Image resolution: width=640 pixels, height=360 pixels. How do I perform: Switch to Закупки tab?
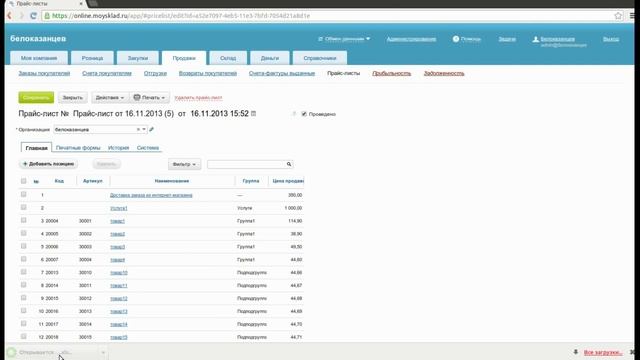(138, 58)
